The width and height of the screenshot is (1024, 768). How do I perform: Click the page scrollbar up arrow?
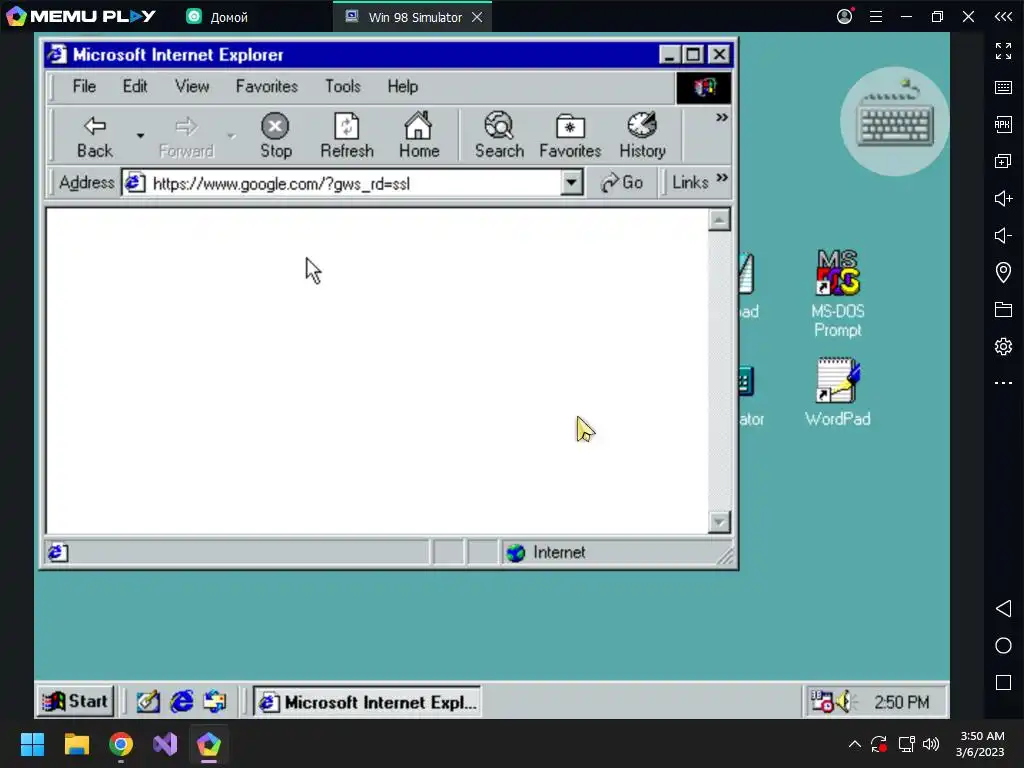[719, 220]
